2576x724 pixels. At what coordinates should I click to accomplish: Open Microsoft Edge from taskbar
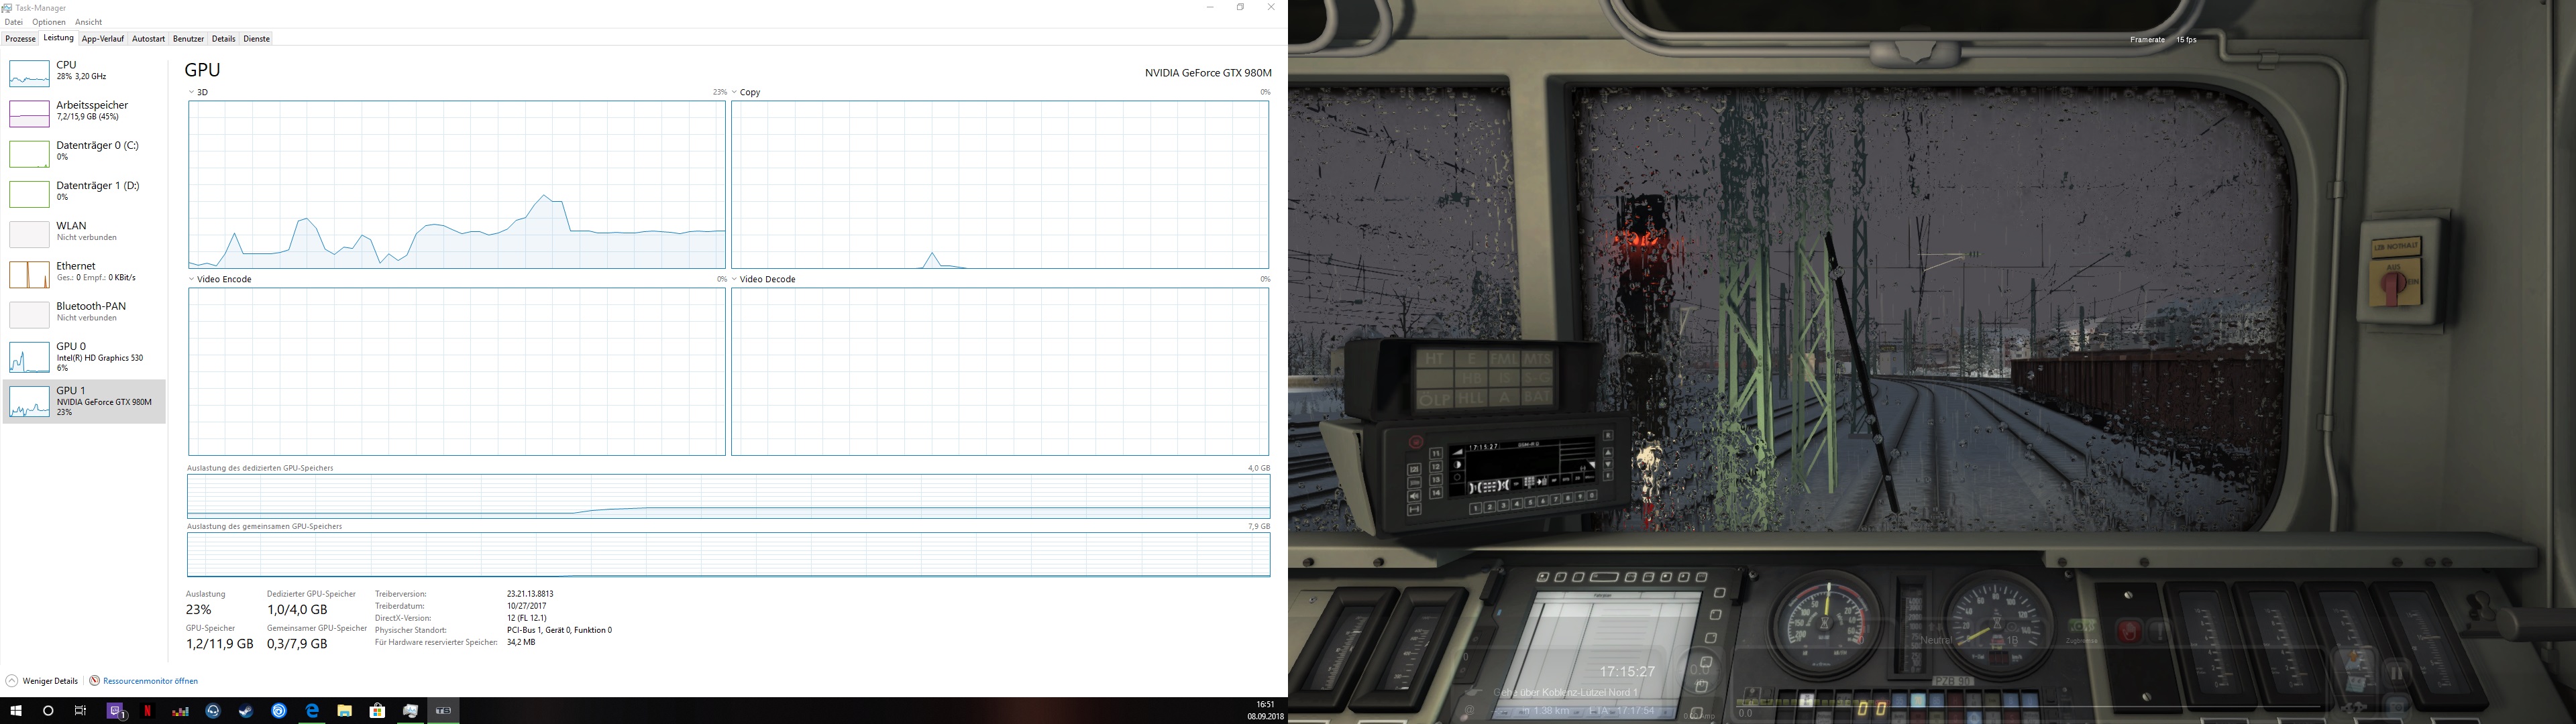pyautogui.click(x=312, y=711)
